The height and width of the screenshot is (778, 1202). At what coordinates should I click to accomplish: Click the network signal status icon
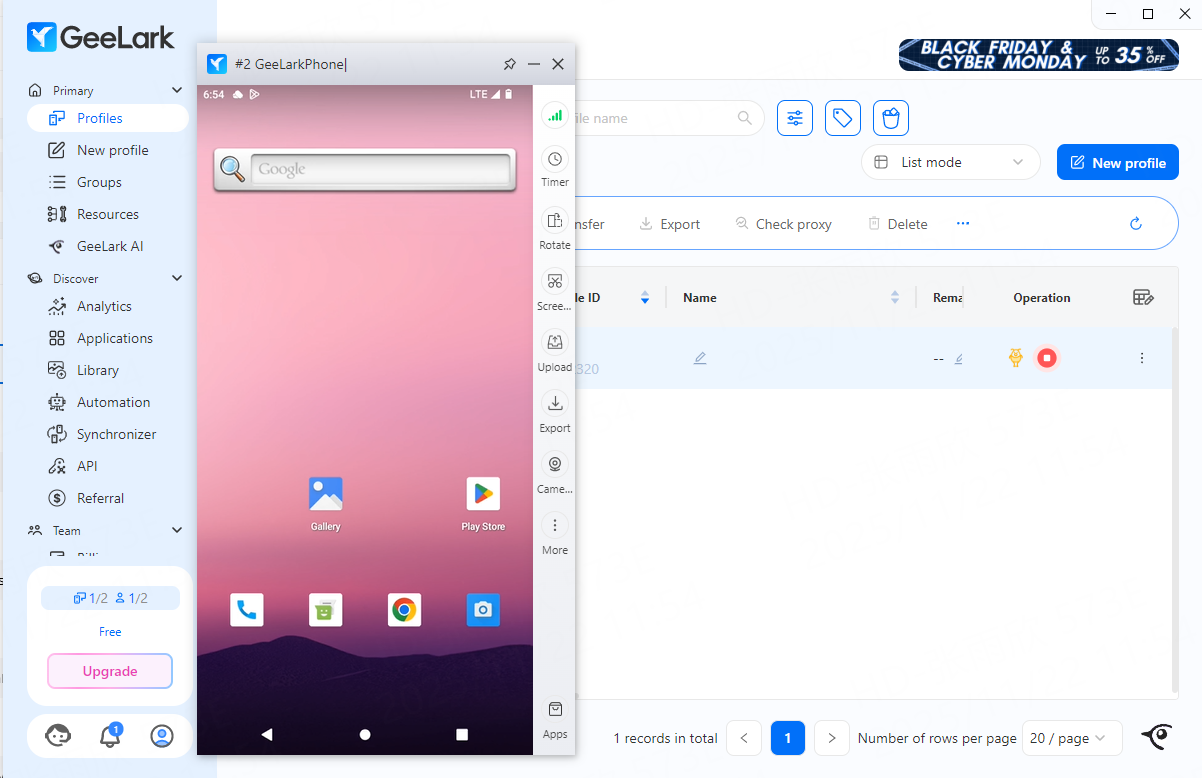tap(554, 116)
